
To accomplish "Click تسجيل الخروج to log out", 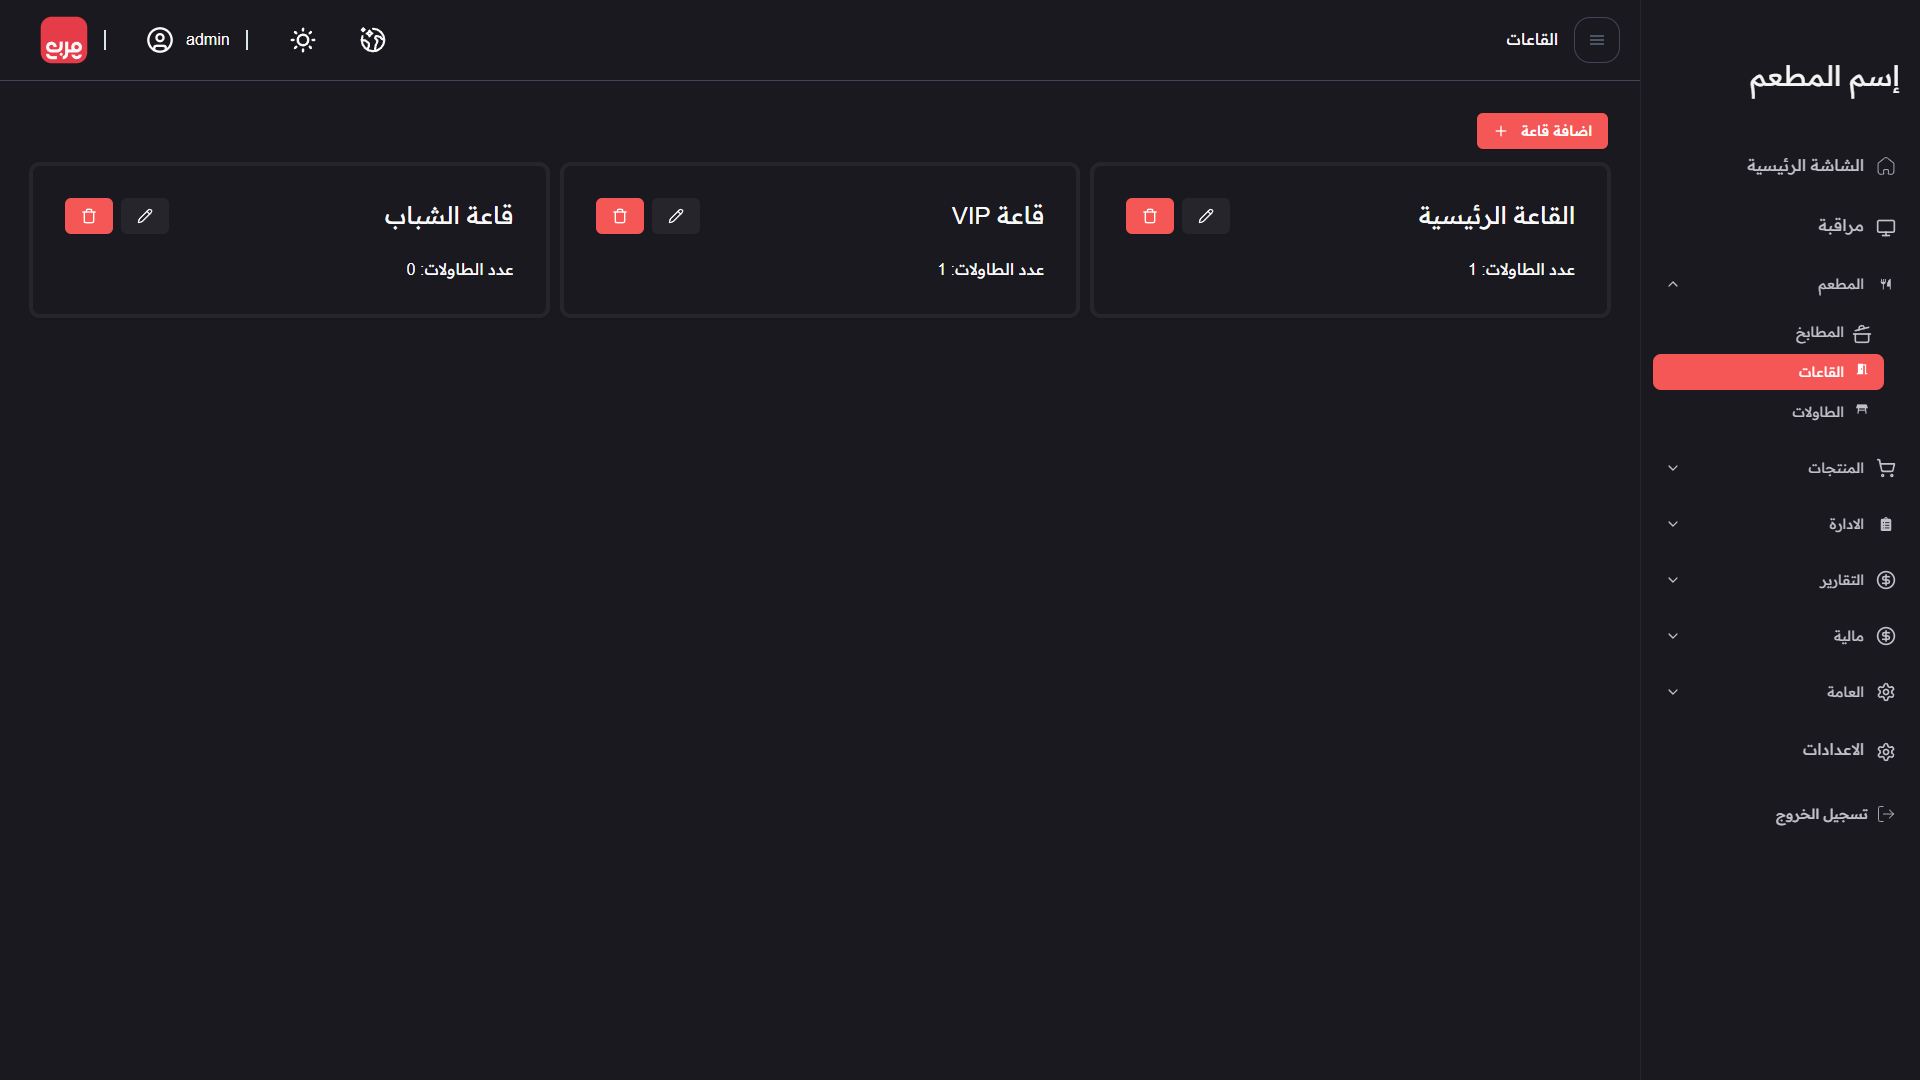I will coord(1822,815).
